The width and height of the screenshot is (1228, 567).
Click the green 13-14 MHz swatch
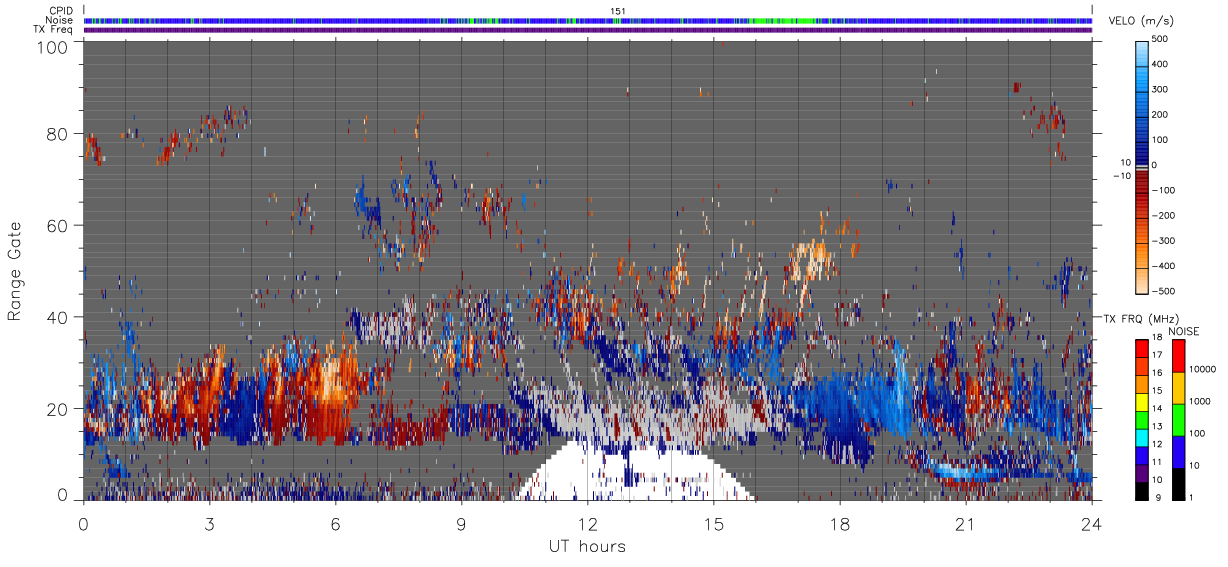(x=1142, y=420)
